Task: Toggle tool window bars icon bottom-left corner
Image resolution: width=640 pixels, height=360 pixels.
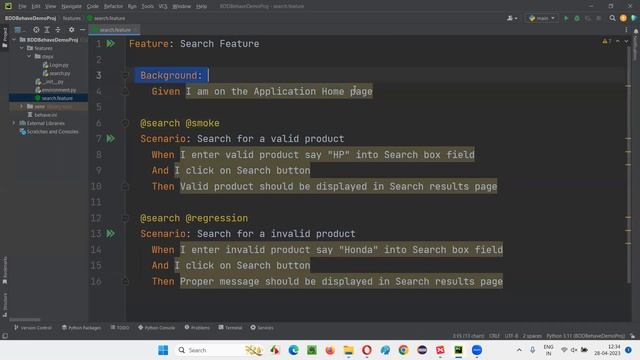Action: 5,336
